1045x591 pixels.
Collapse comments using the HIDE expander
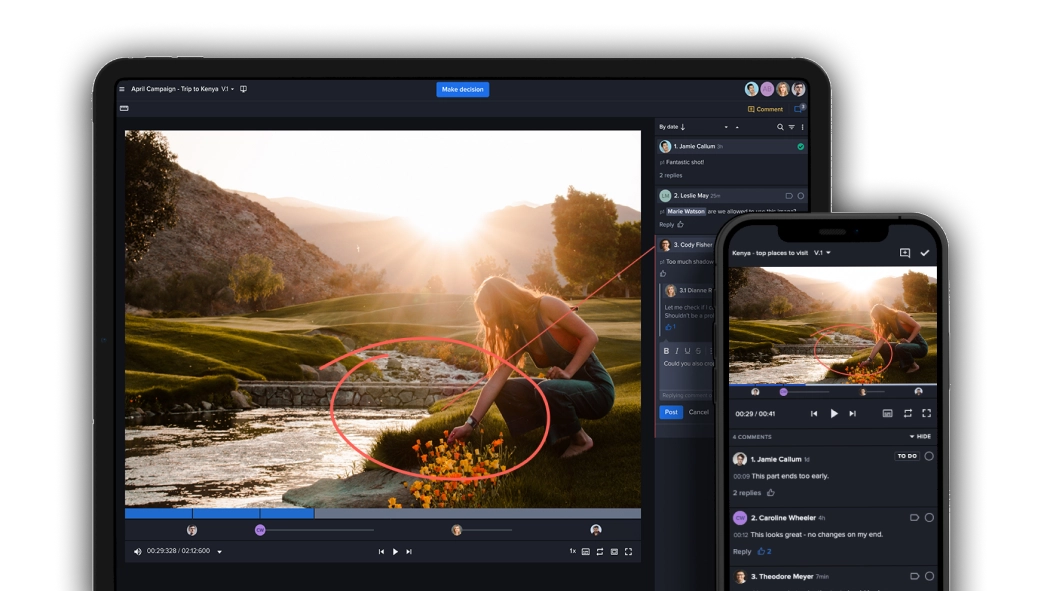click(x=919, y=437)
